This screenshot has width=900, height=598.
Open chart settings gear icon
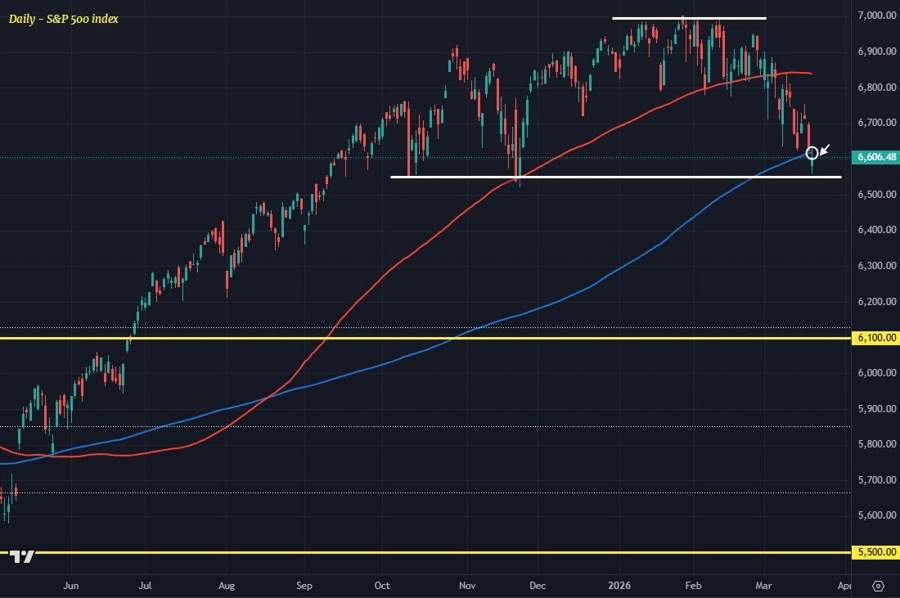click(x=877, y=585)
